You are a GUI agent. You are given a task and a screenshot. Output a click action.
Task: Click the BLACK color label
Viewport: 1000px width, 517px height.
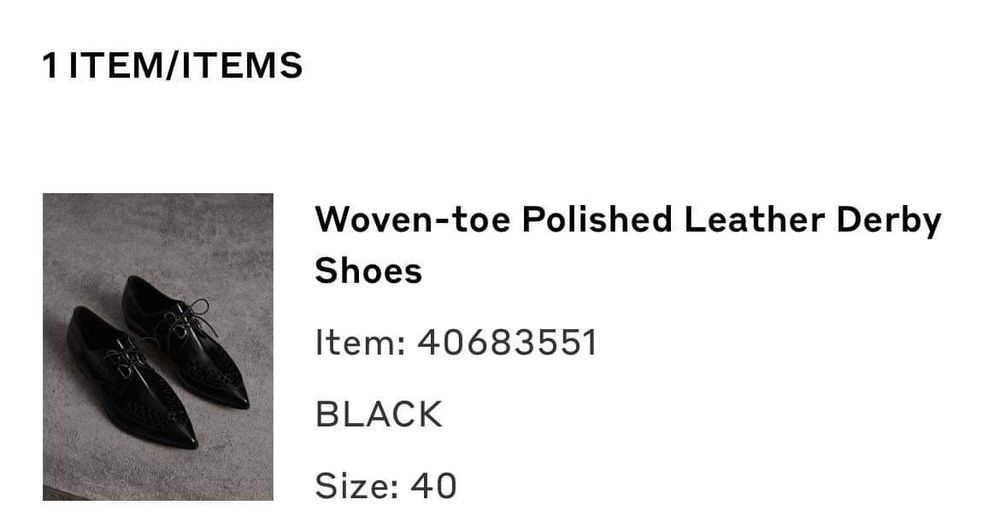click(x=378, y=414)
